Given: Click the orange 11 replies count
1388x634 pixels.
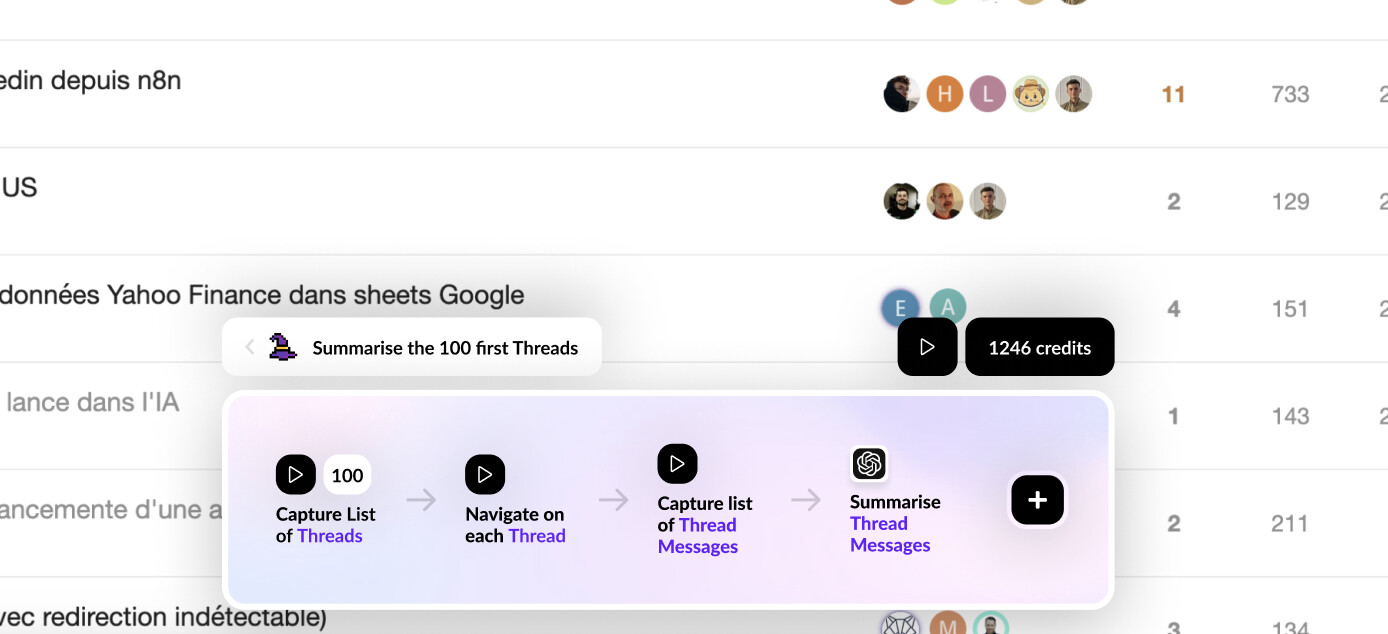Looking at the screenshot, I should (x=1173, y=95).
